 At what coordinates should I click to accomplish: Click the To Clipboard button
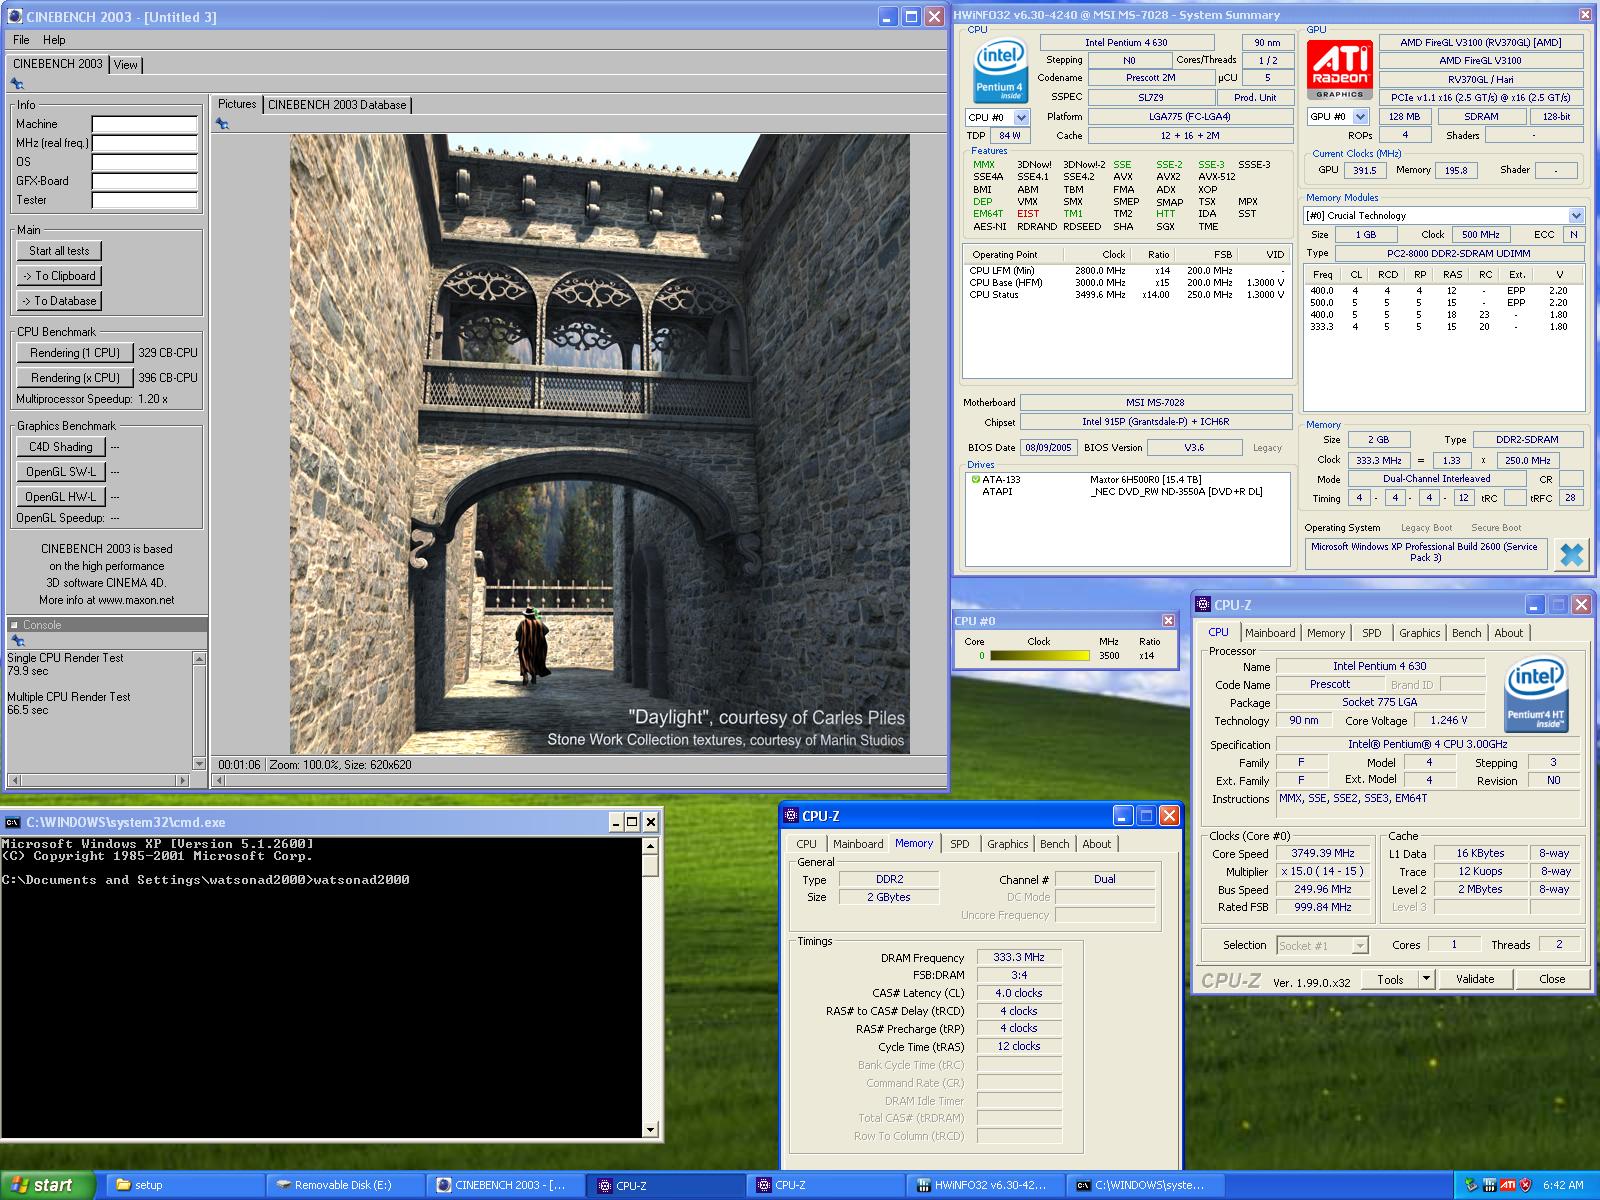(x=59, y=276)
